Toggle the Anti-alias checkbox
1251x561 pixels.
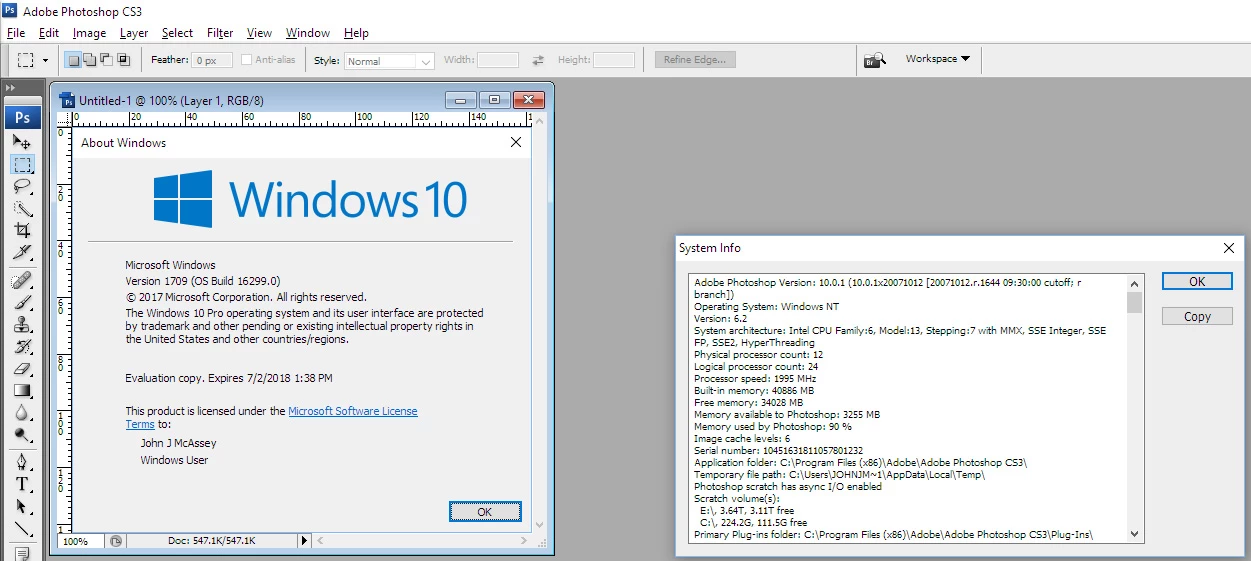click(246, 60)
